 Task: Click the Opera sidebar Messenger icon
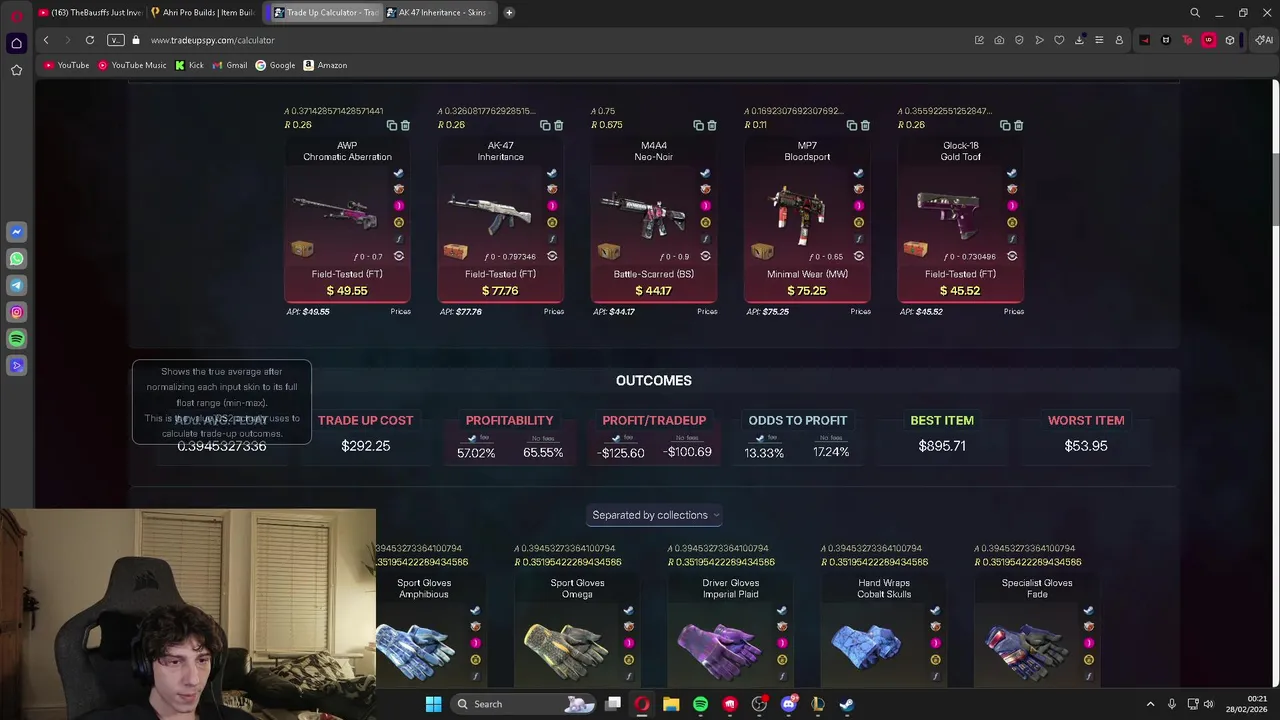point(16,232)
